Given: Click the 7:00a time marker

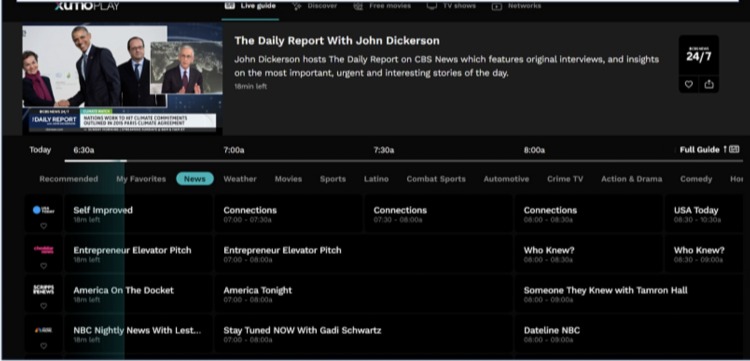Looking at the screenshot, I should pos(233,150).
